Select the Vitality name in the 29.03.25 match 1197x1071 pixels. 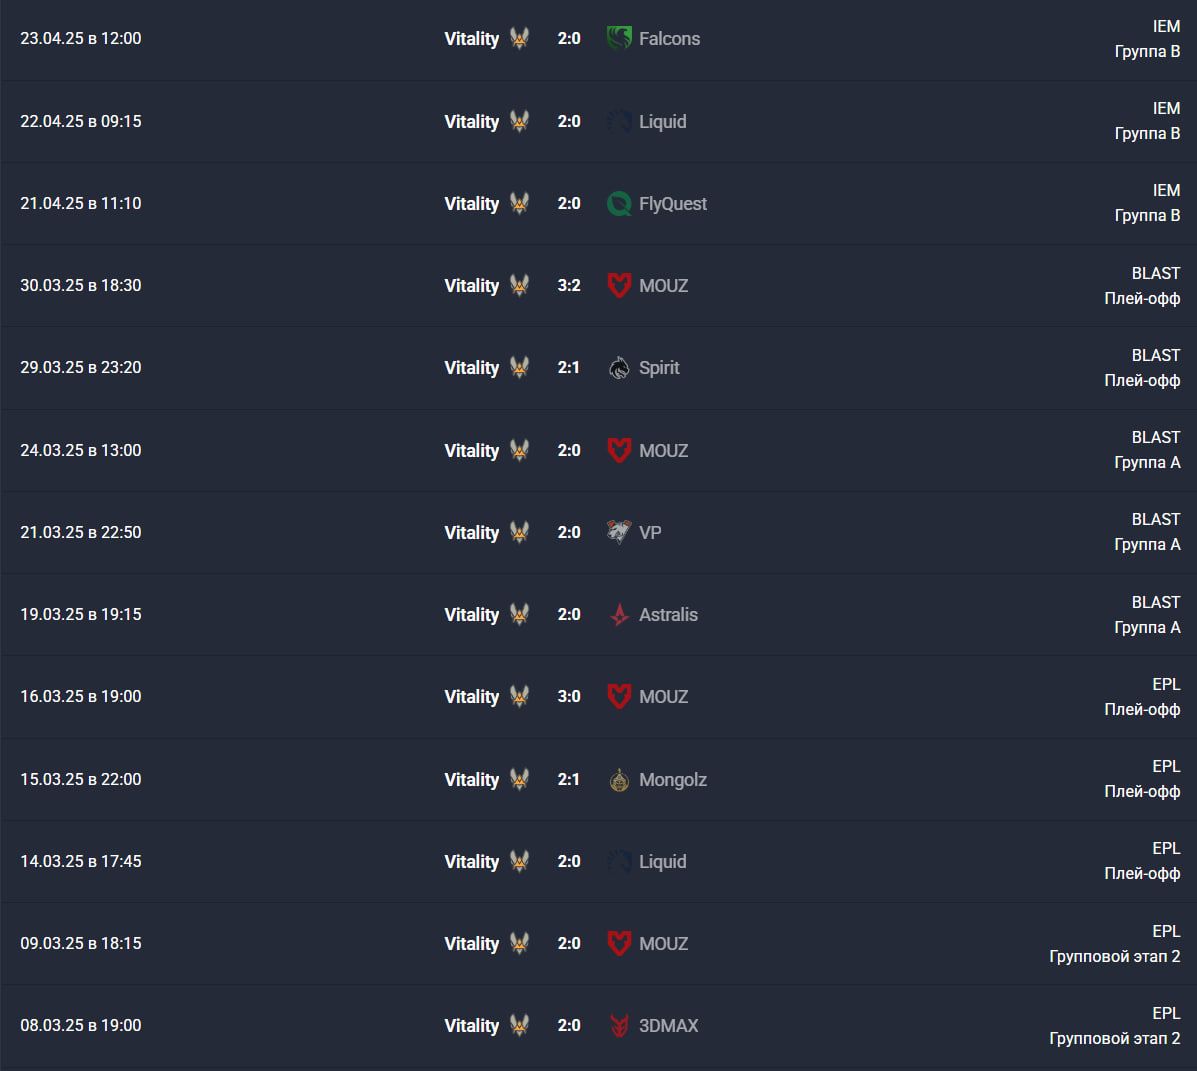point(471,368)
